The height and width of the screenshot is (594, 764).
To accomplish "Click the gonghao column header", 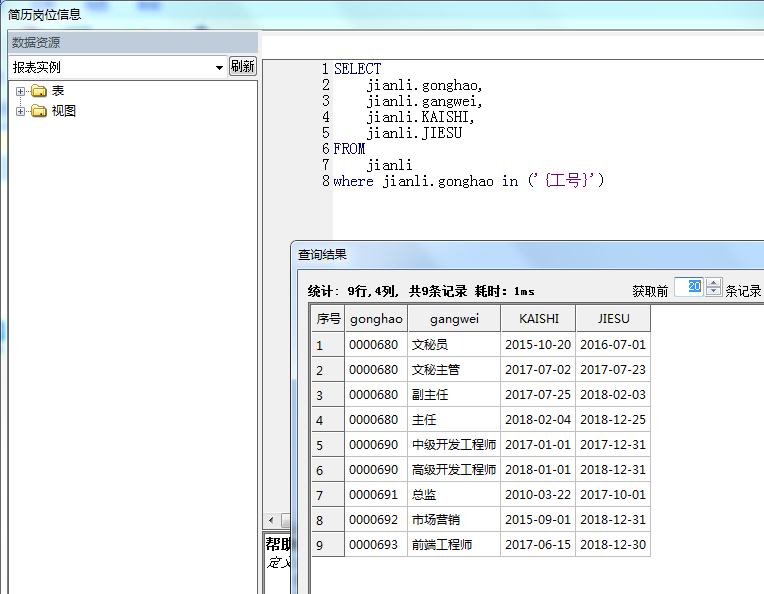I will click(x=376, y=319).
